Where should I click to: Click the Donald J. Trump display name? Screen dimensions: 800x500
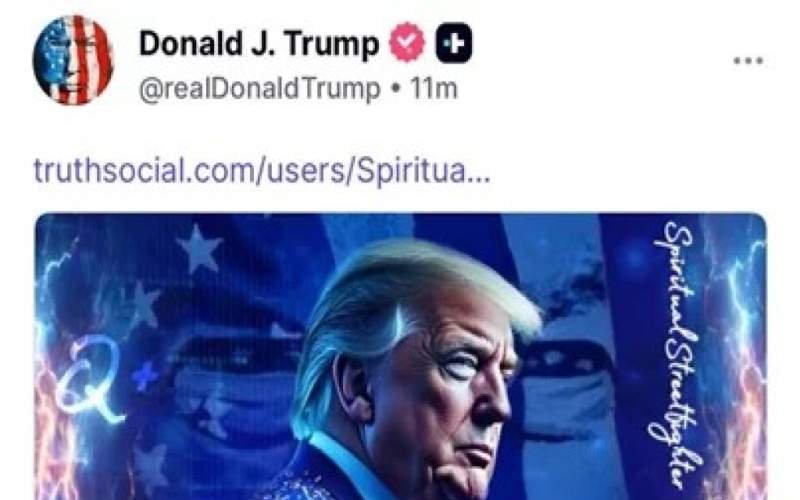pos(259,43)
